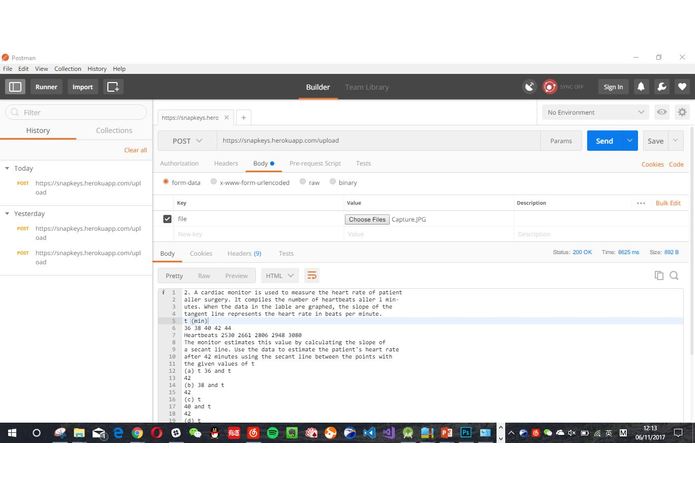This screenshot has height=494, width=695.
Task: Click the heart icon in header
Action: coord(682,87)
